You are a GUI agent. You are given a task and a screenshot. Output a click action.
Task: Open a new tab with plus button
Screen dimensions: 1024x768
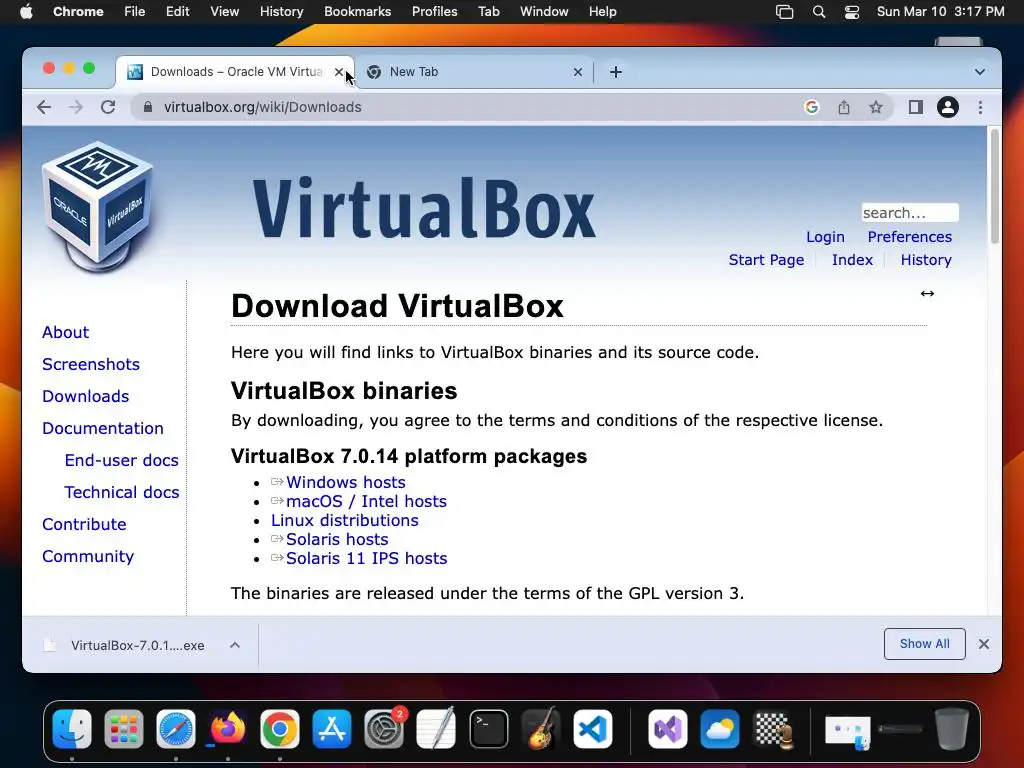coord(616,72)
